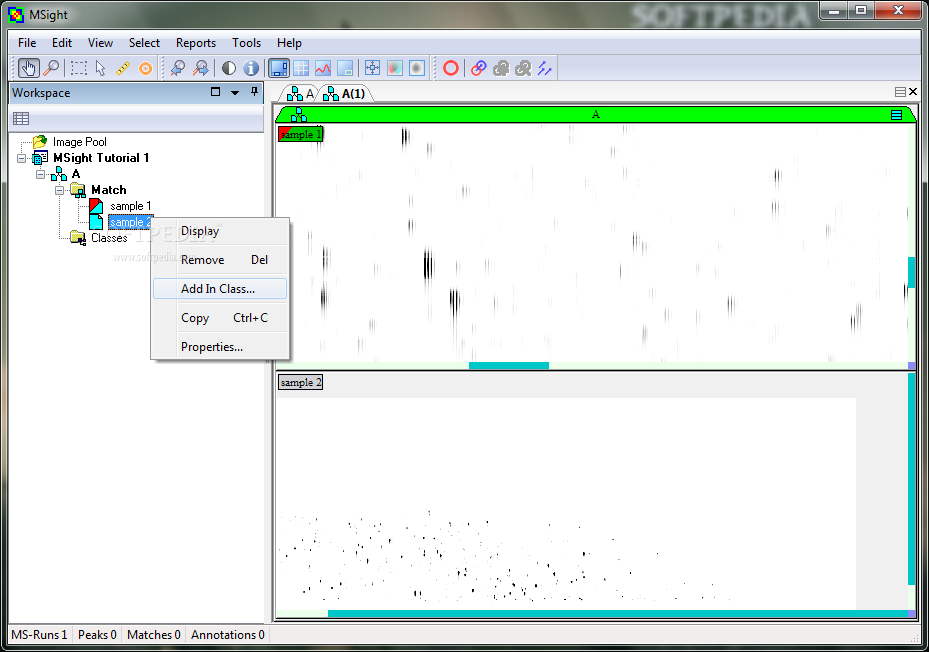Open the Workspace panel dropdown arrow
This screenshot has width=929, height=652.
(235, 92)
